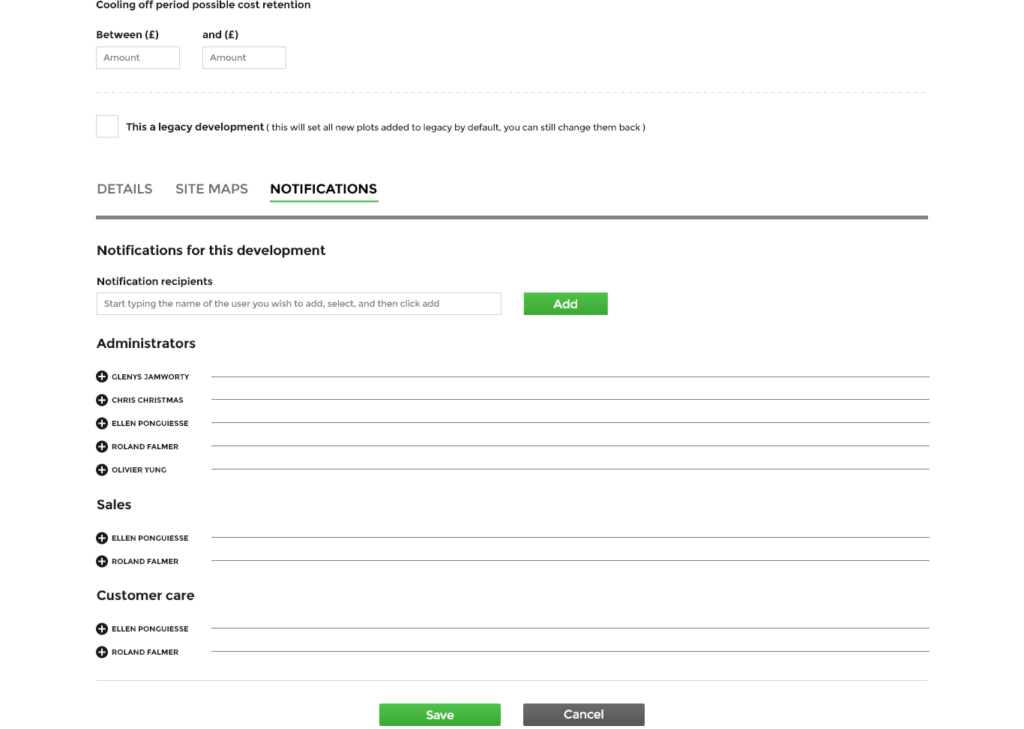
Task: Click the Between (£) amount field
Action: point(138,58)
